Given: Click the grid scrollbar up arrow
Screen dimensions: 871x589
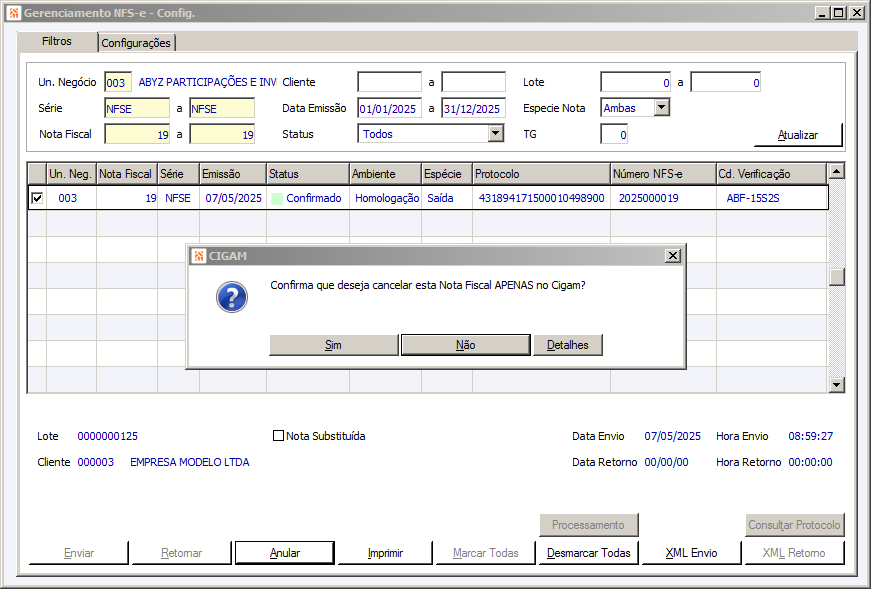Looking at the screenshot, I should 837,171.
